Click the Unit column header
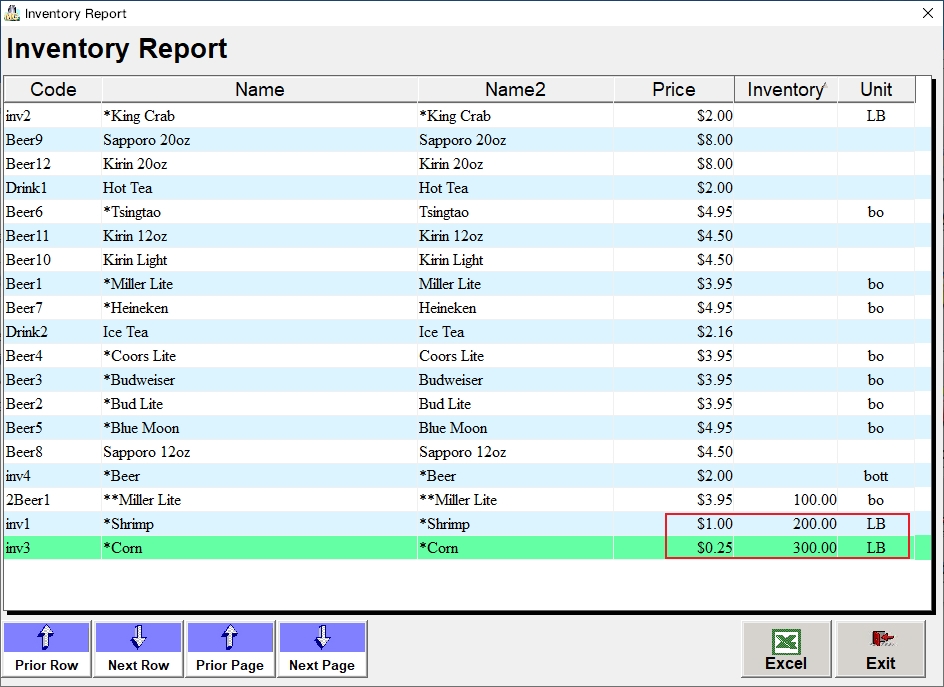 point(876,90)
